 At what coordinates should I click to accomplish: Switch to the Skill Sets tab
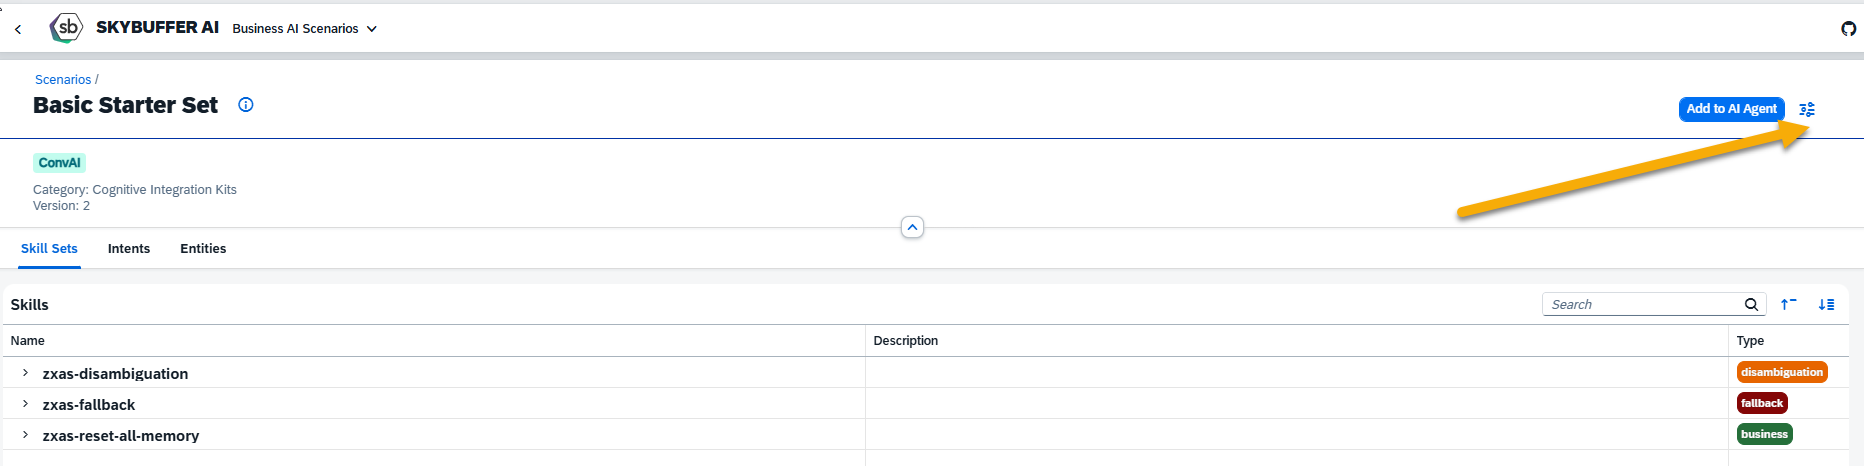coord(49,248)
